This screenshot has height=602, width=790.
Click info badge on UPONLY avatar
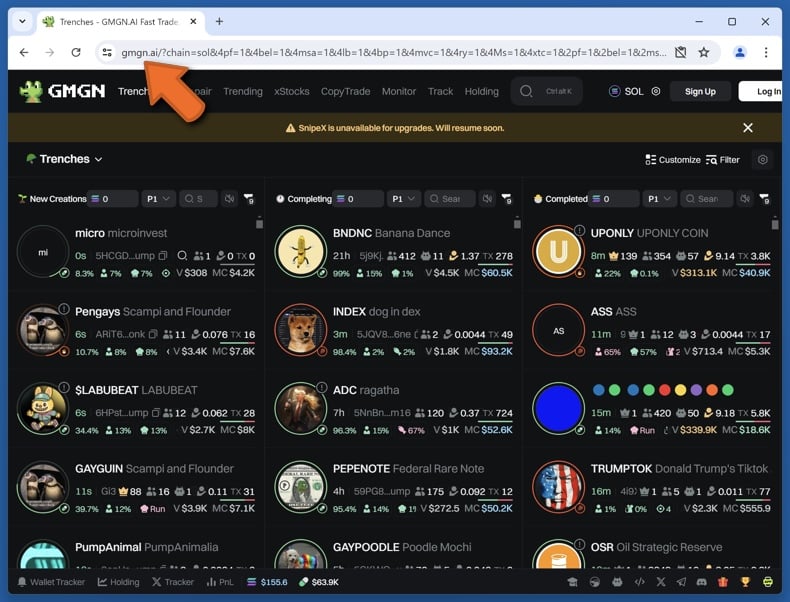(579, 230)
